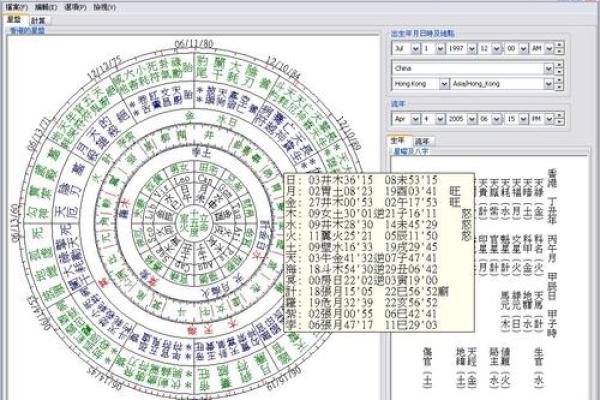Select the 星盤 tab
600x400 pixels.
click(x=15, y=19)
